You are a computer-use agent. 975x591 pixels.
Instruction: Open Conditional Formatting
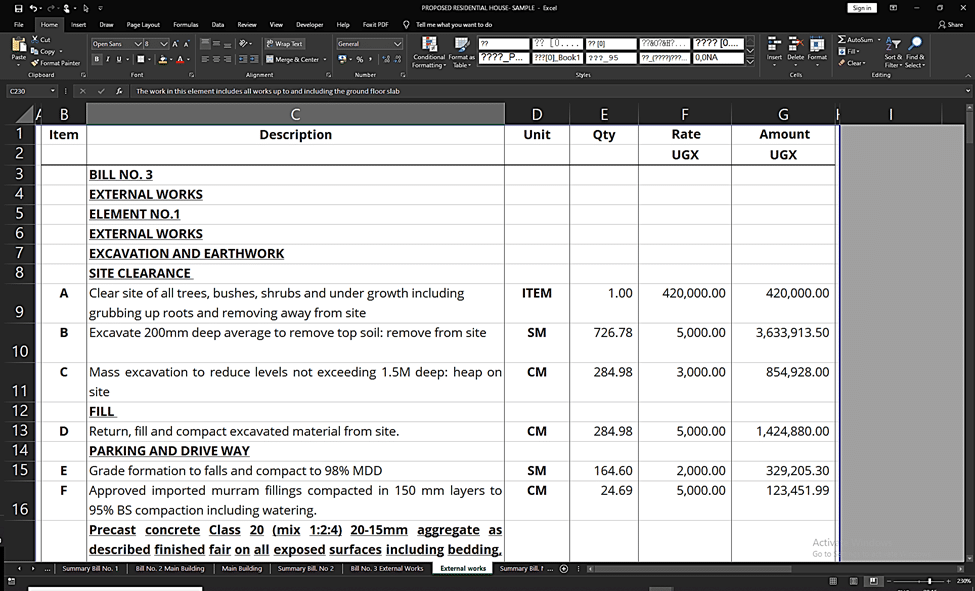428,52
